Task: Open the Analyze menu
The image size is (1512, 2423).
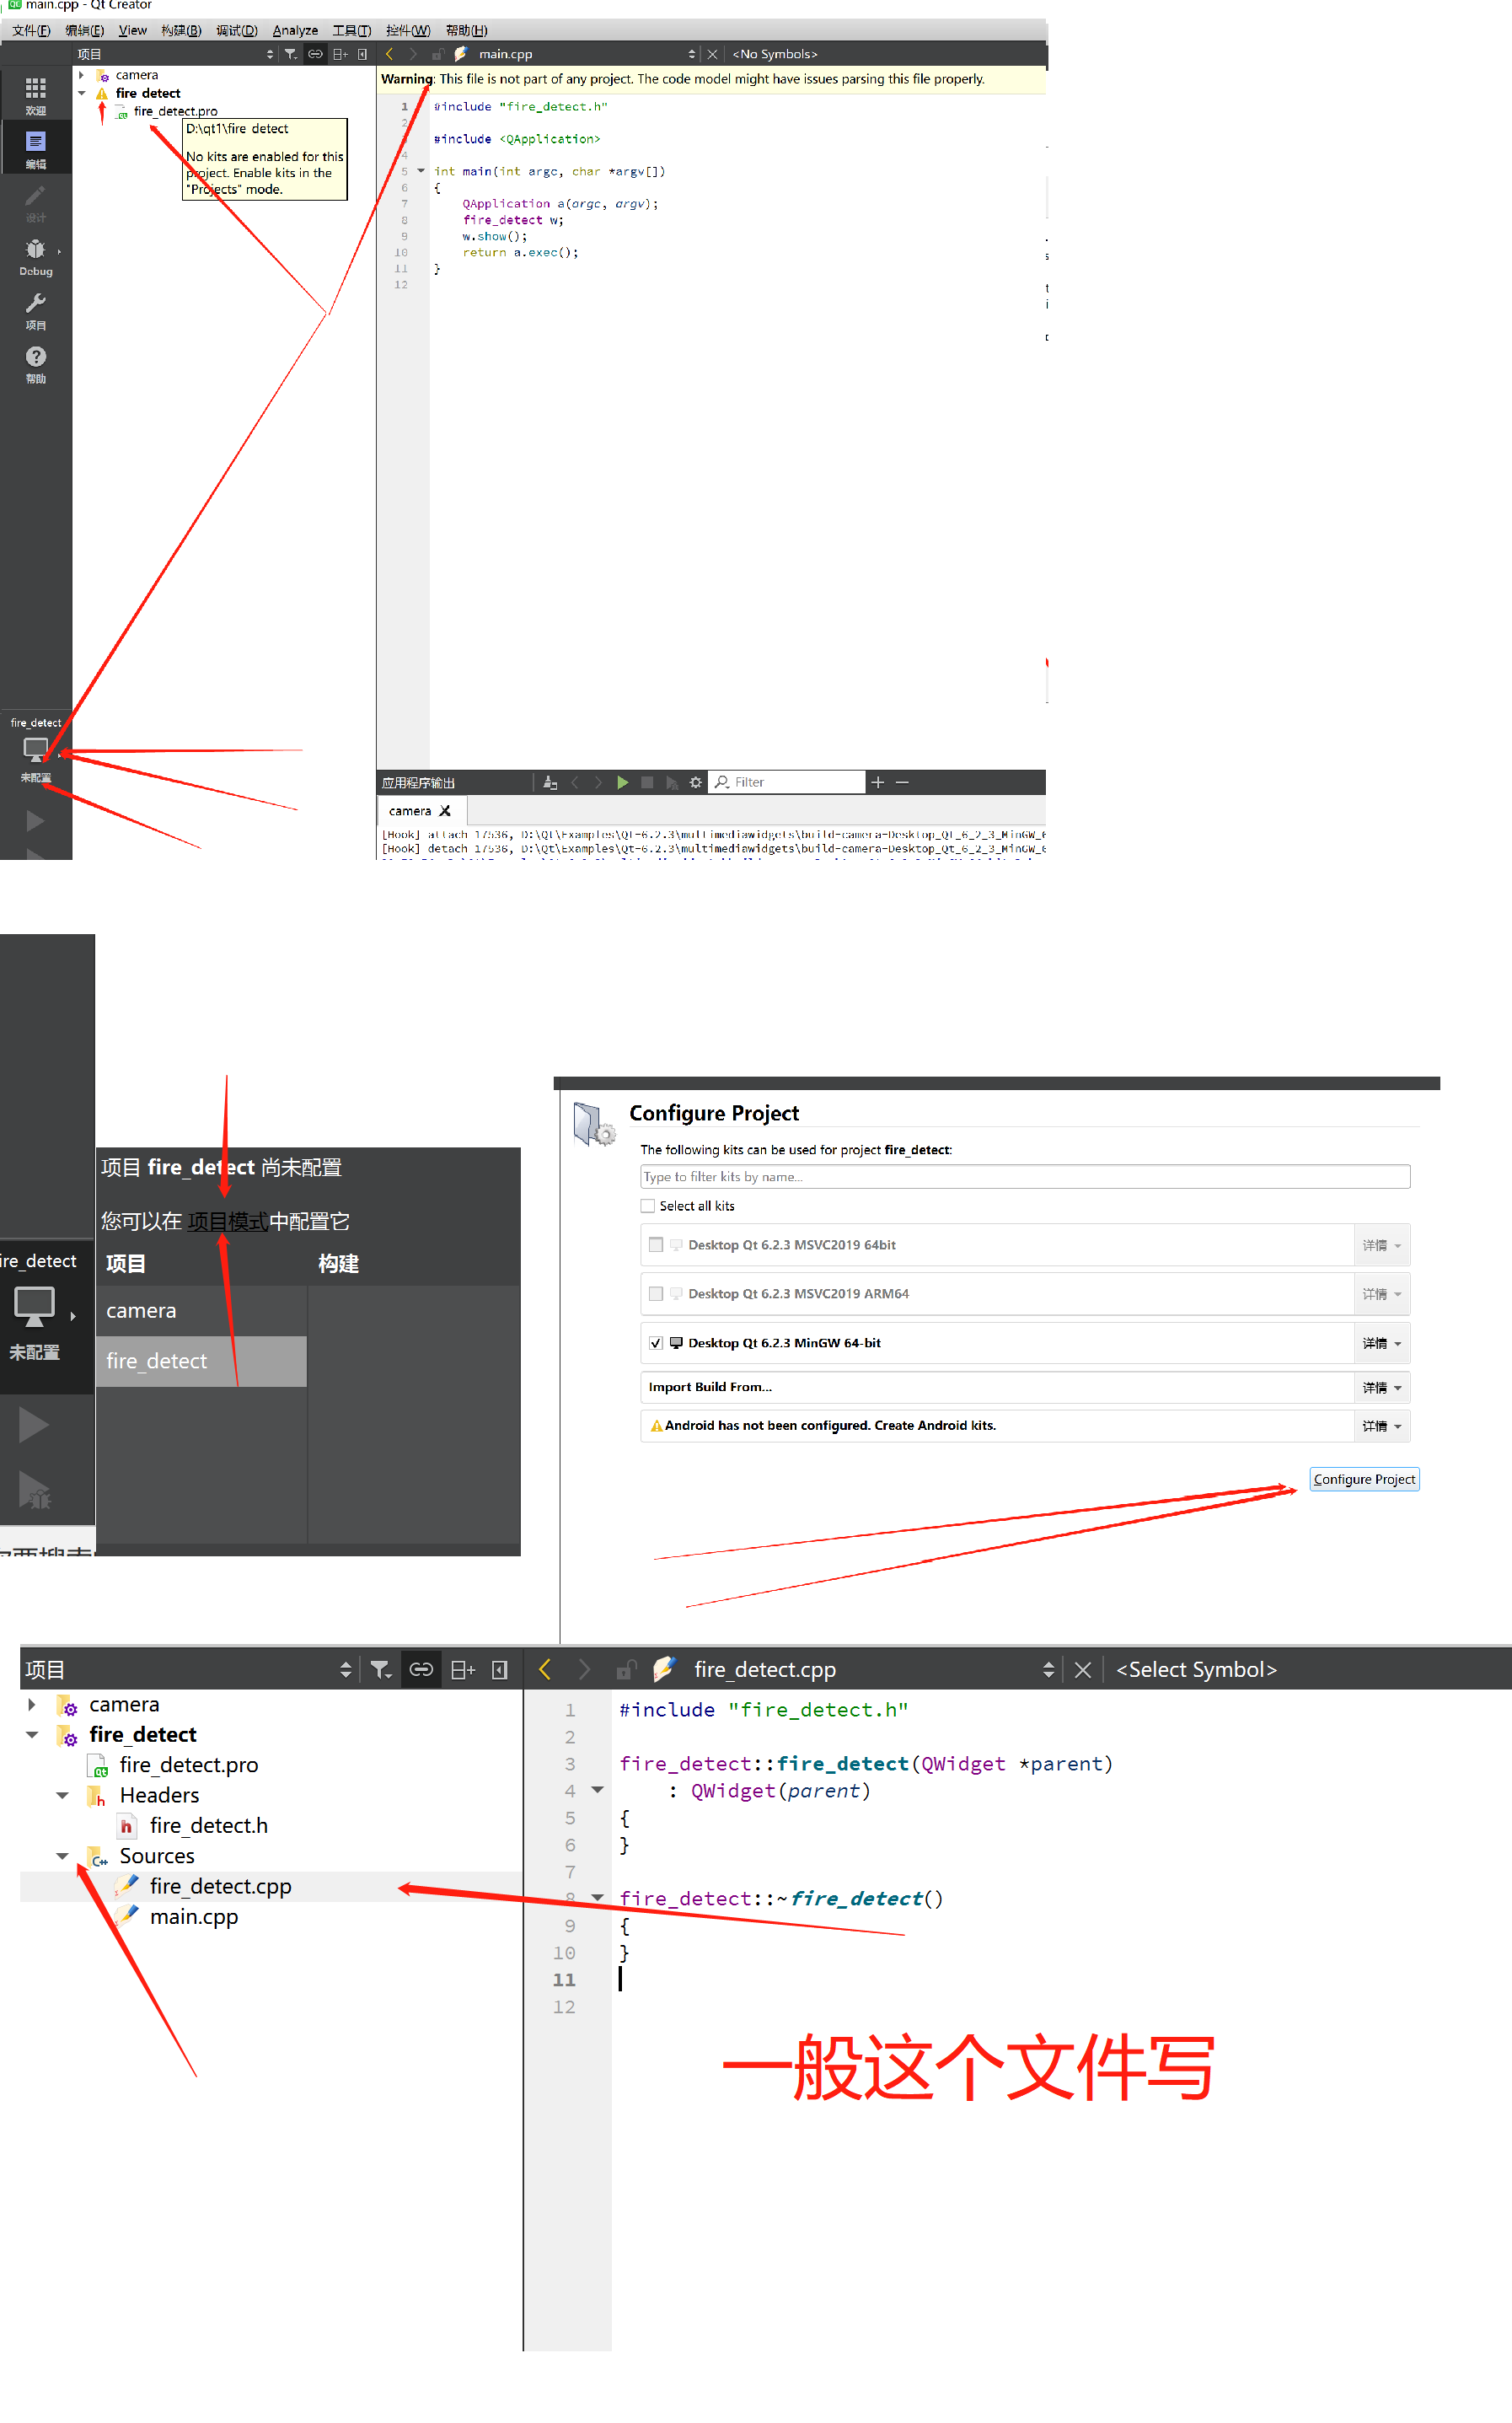Action: [x=295, y=30]
